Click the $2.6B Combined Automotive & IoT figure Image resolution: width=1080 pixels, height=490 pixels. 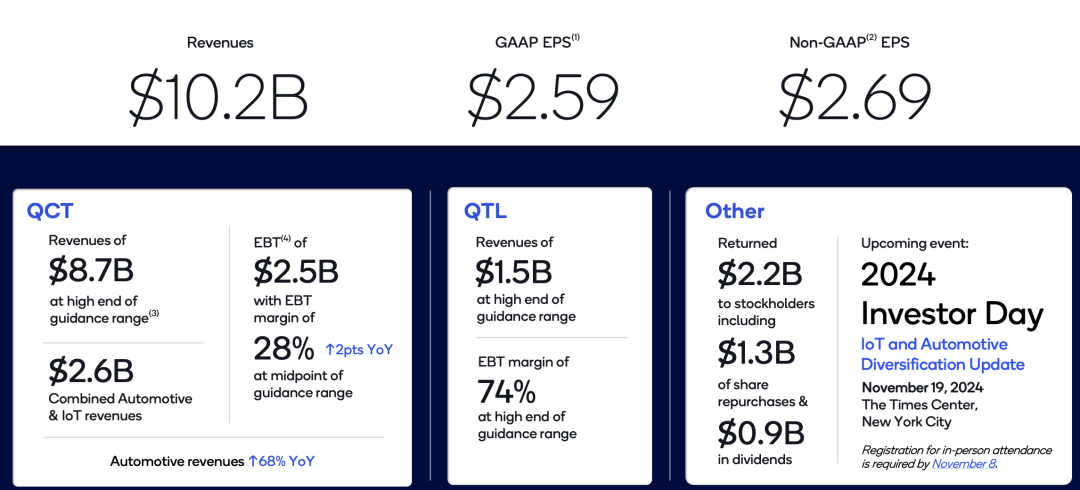[91, 371]
